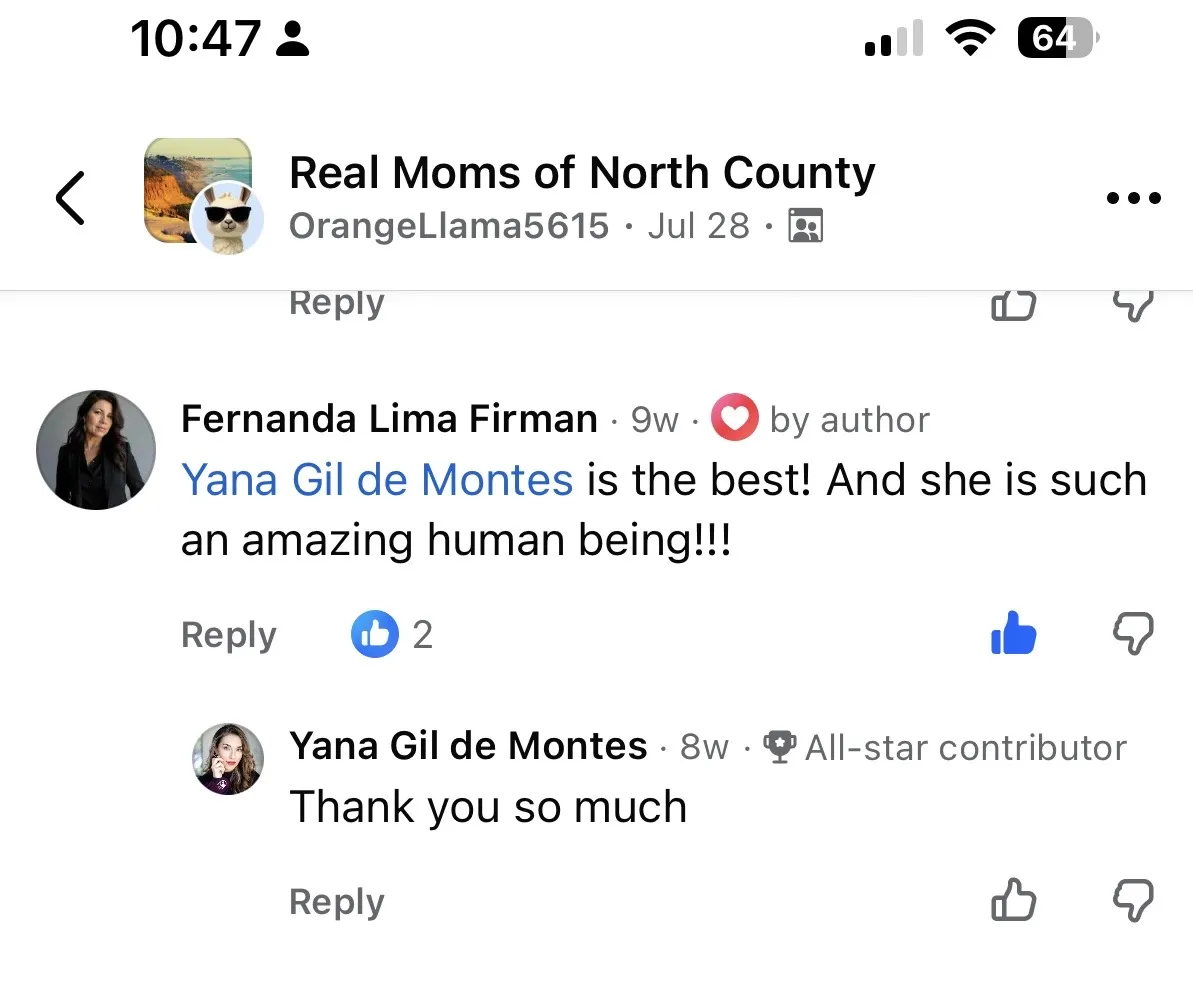Image resolution: width=1193 pixels, height=989 pixels.
Task: Open the Real Moms of North County group title
Action: coord(582,172)
